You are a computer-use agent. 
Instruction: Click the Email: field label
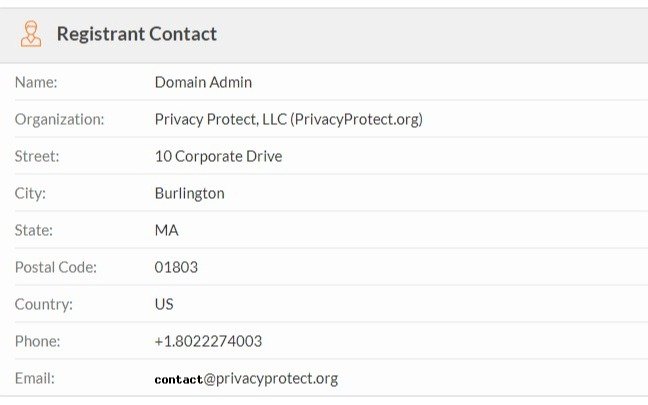pyautogui.click(x=35, y=378)
